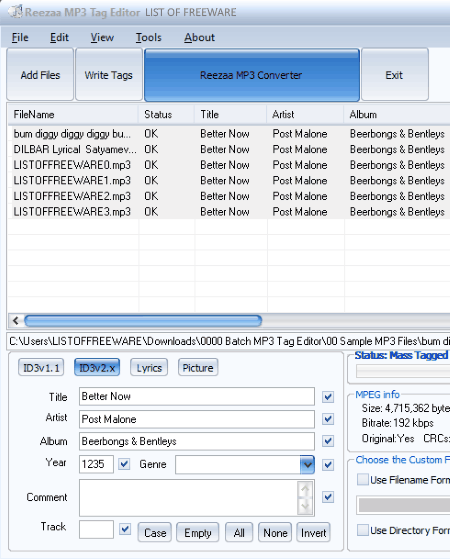Click Comment box scroll down arrow

click(x=305, y=506)
